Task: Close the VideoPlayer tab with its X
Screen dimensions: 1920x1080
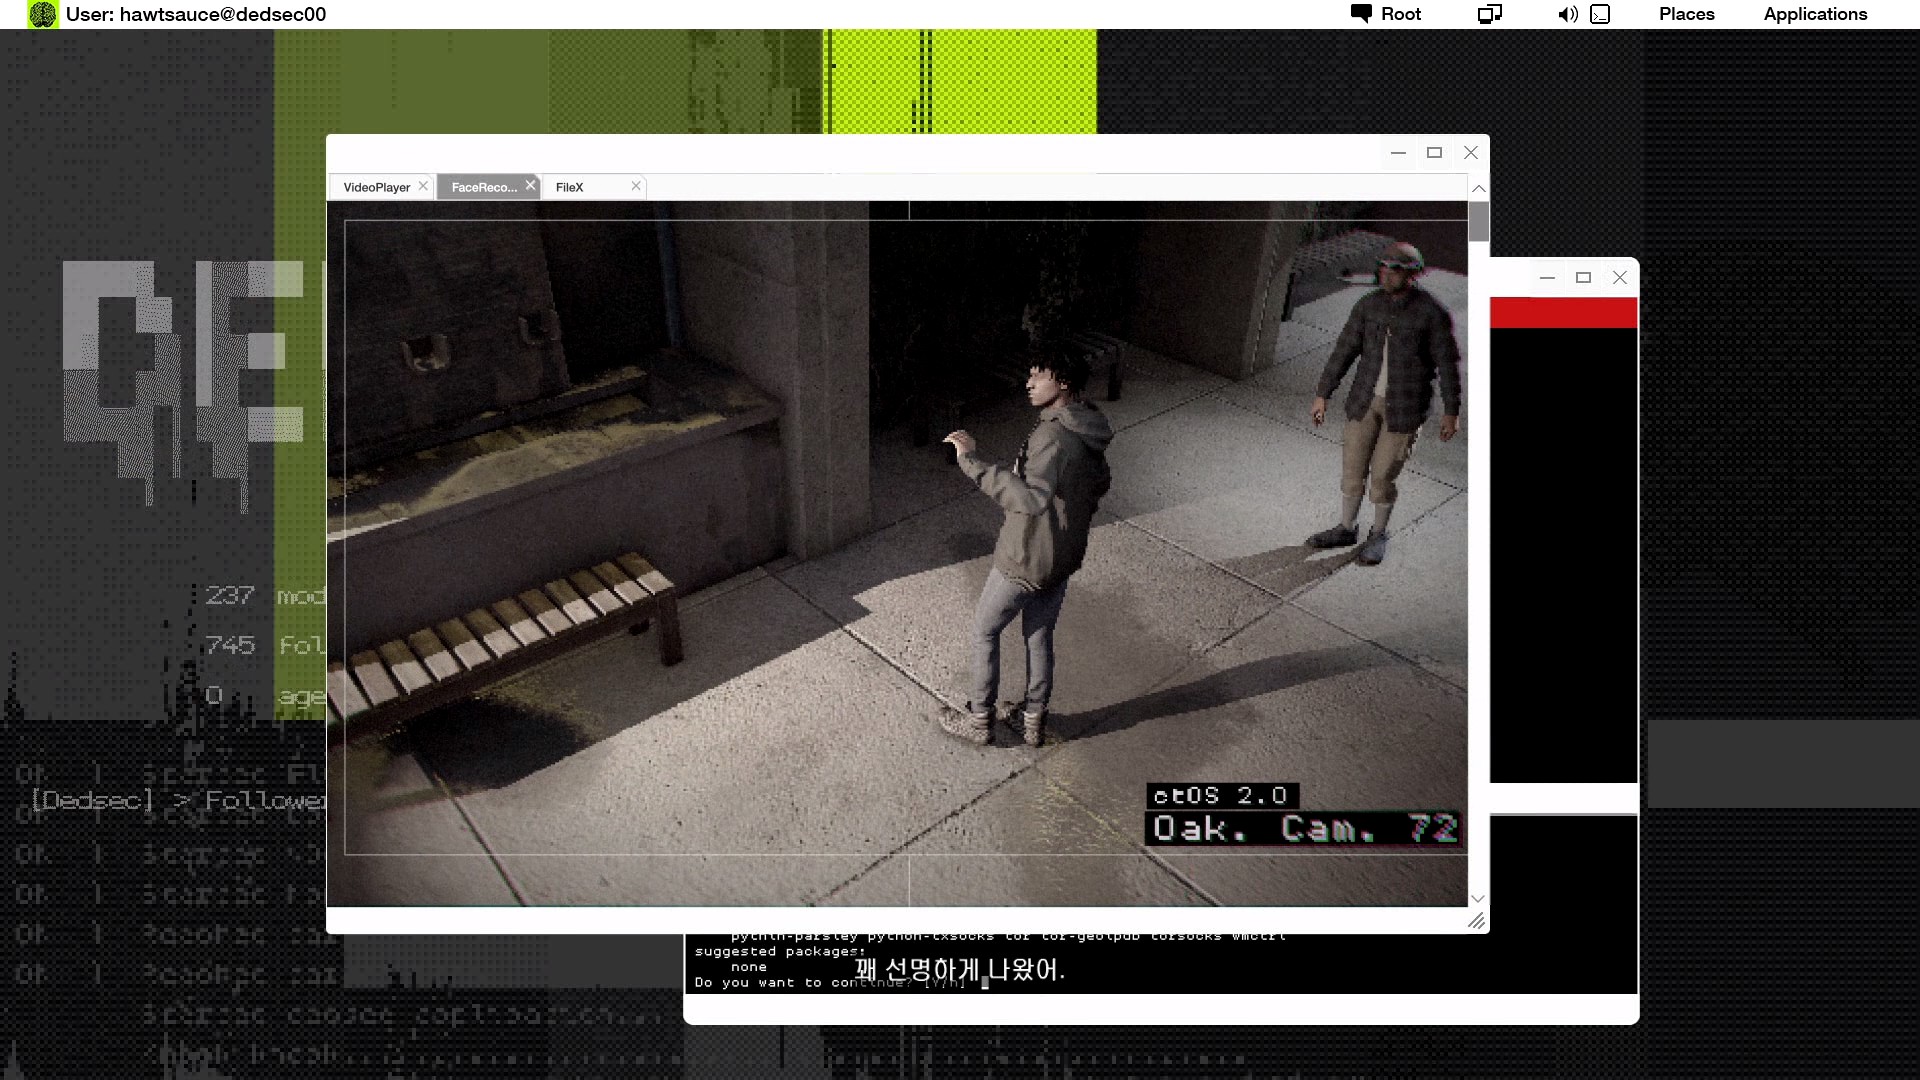Action: (423, 186)
